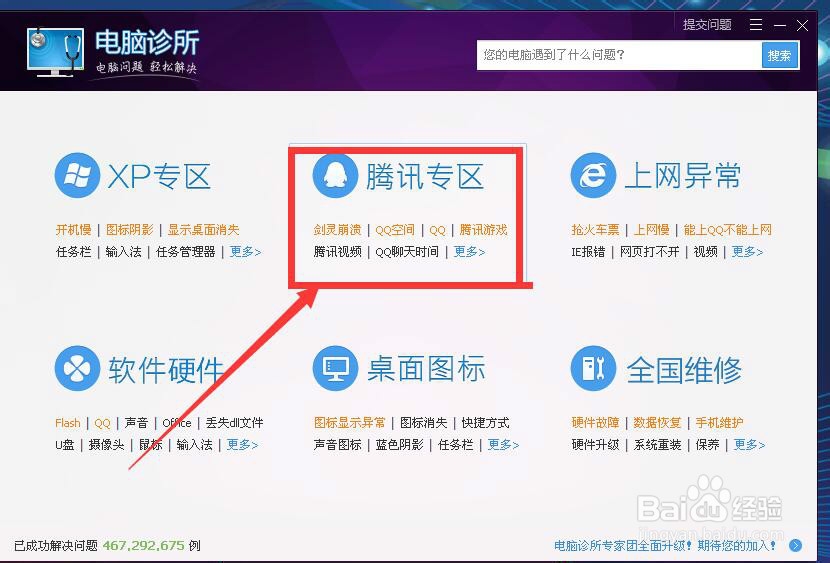The height and width of the screenshot is (563, 830).
Task: Open the 上网异常 IE browser icon
Action: point(593,176)
